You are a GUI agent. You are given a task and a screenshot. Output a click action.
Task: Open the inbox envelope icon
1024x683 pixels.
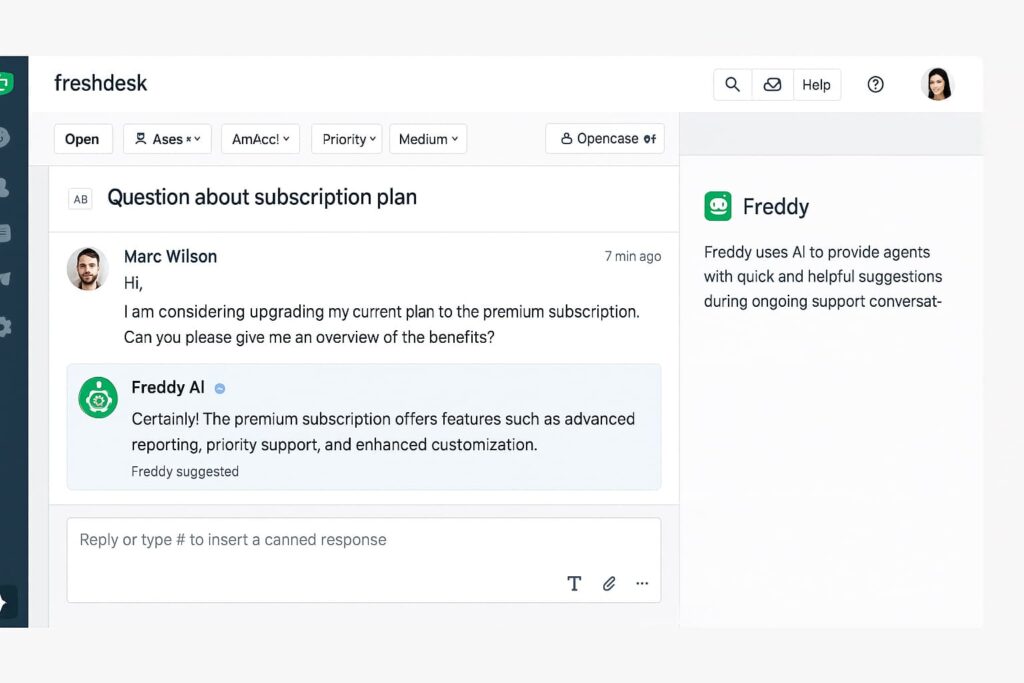pos(772,85)
